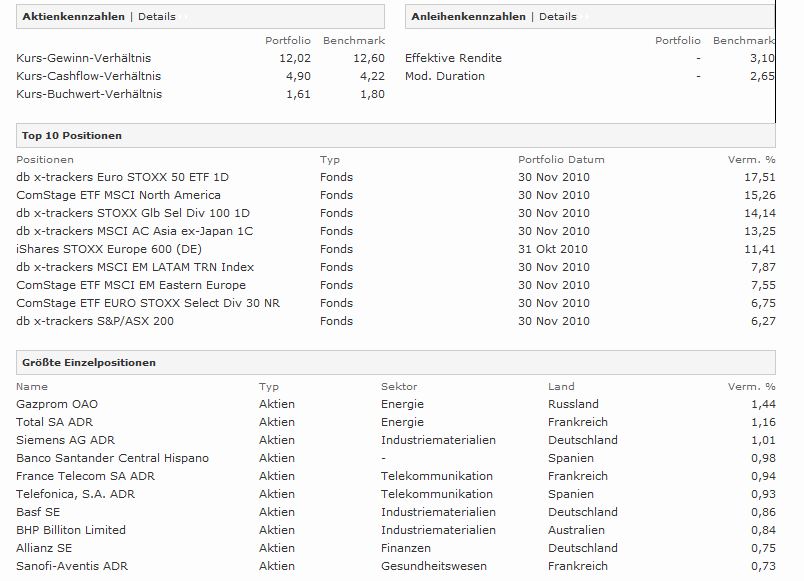Viewport: 804px width, 581px height.
Task: Click the 12,60 benchmark value
Action: click(x=369, y=58)
